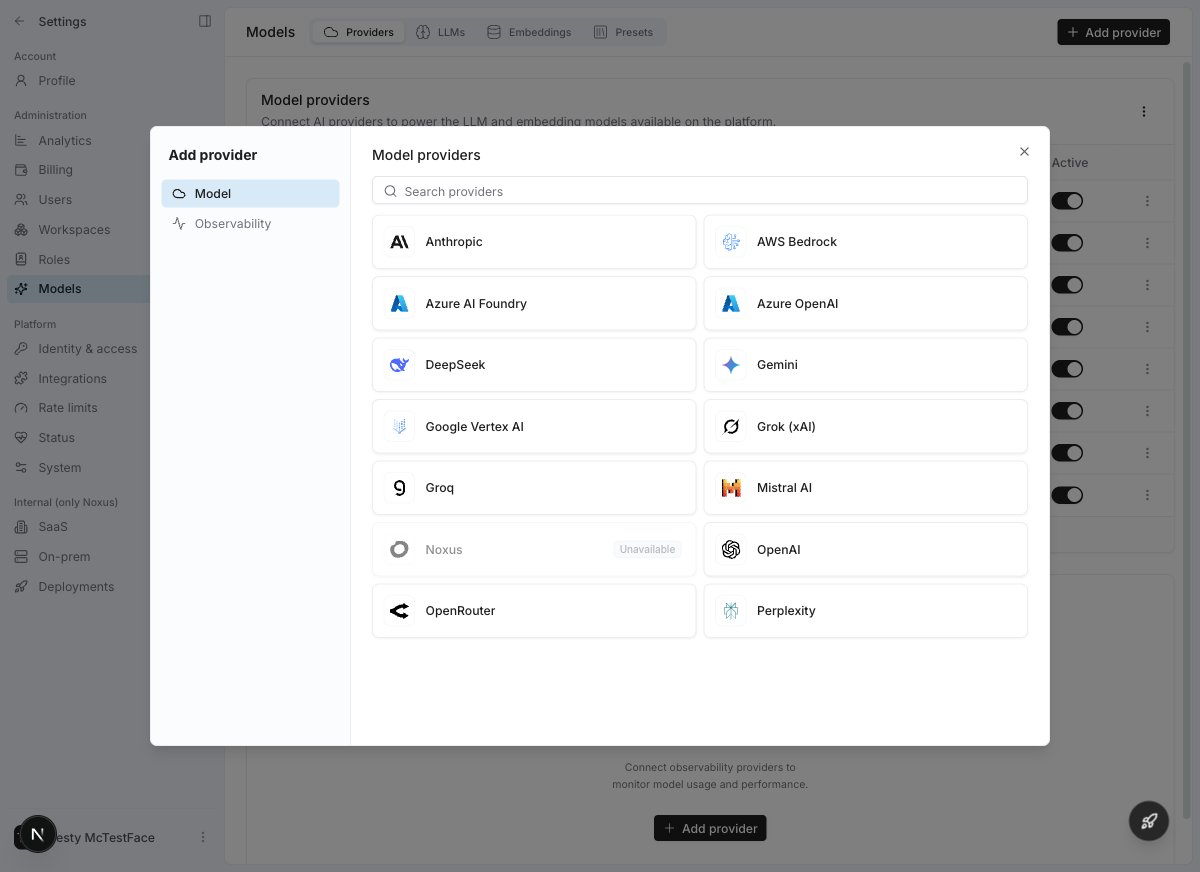
Task: Toggle the first provider's Active switch
Action: tap(1067, 201)
